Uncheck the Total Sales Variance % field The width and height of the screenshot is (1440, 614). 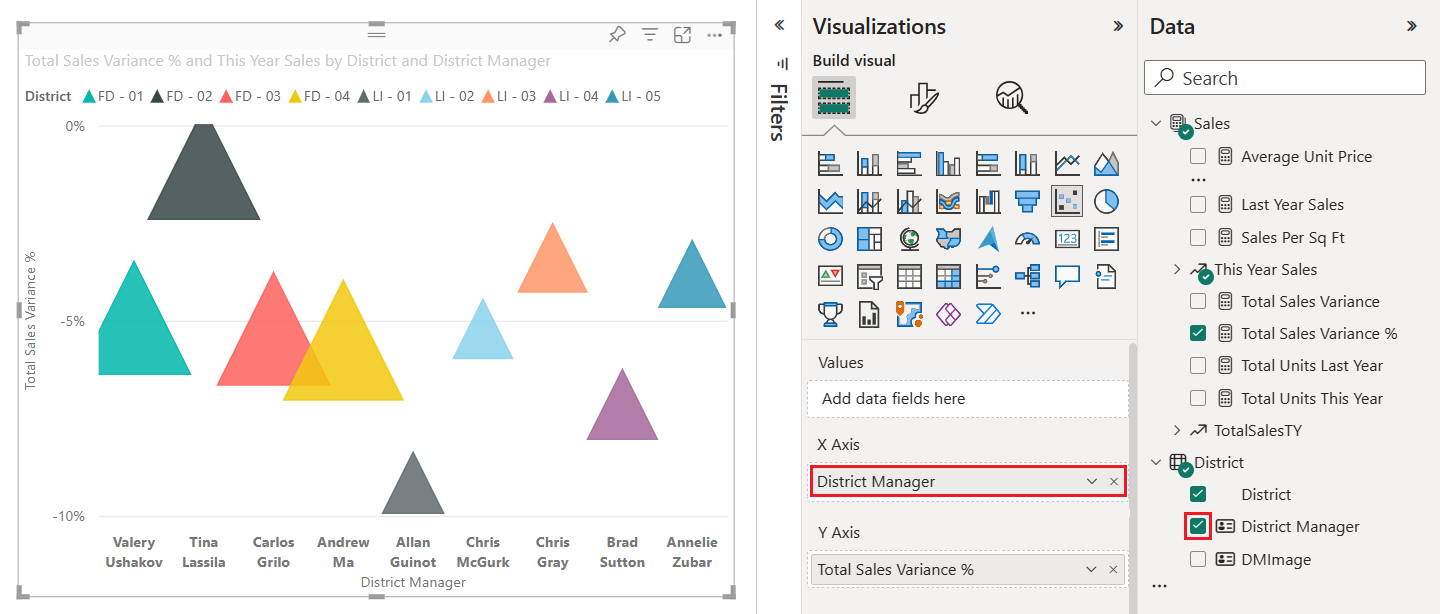point(1198,333)
